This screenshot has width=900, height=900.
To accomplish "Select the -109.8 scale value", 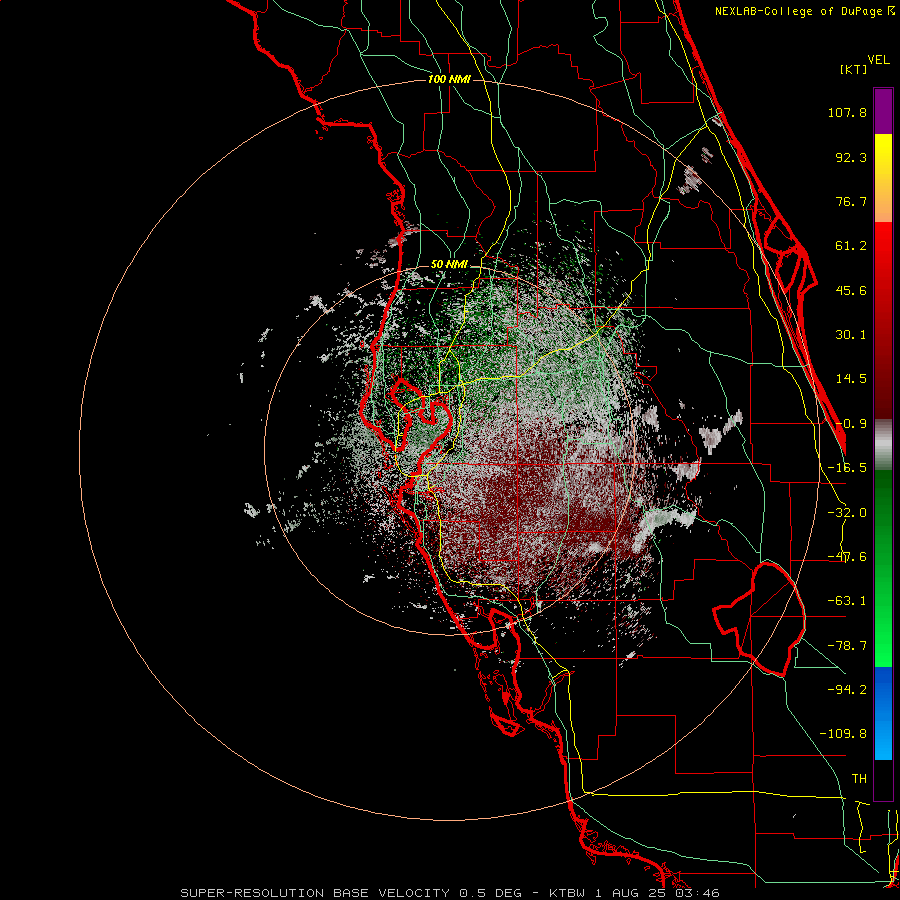I will coord(843,734).
